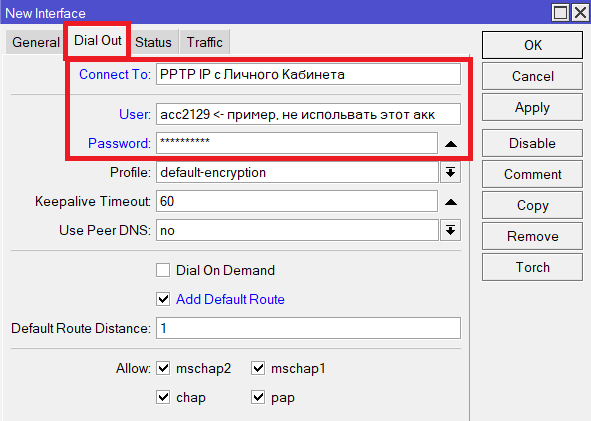Collapse the Password field arrow
Image resolution: width=591 pixels, height=421 pixels.
coord(451,144)
